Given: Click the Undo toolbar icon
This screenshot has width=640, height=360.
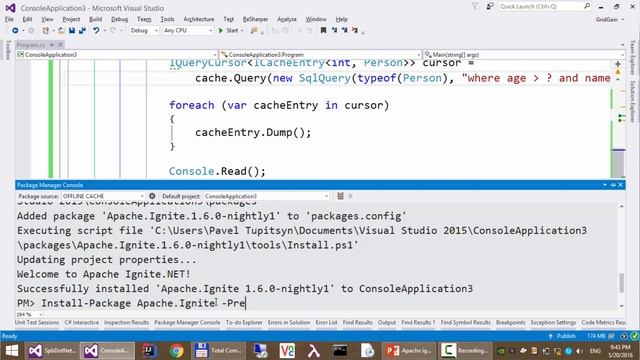Looking at the screenshot, I should (x=96, y=31).
